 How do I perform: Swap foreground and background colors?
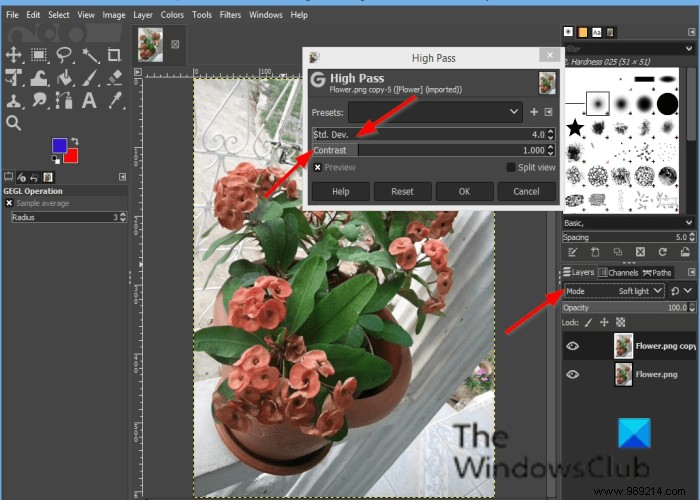click(75, 142)
